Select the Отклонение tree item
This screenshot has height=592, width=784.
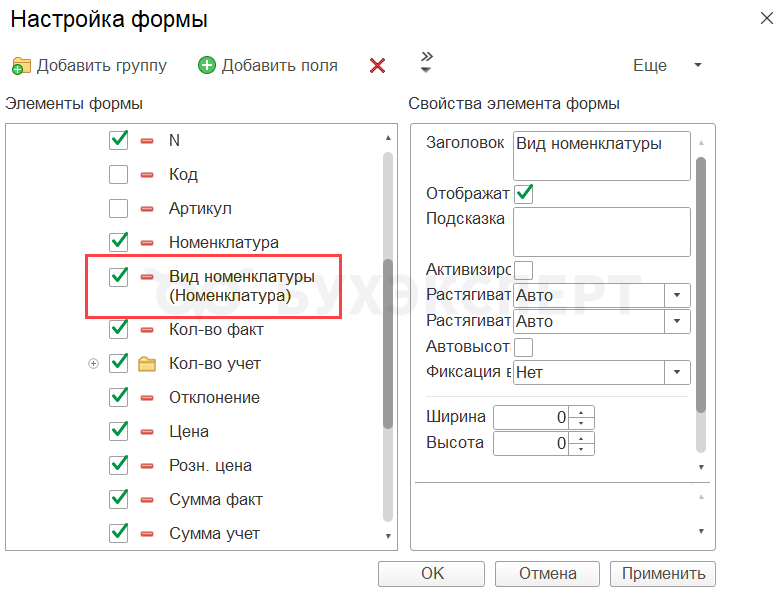tap(214, 398)
